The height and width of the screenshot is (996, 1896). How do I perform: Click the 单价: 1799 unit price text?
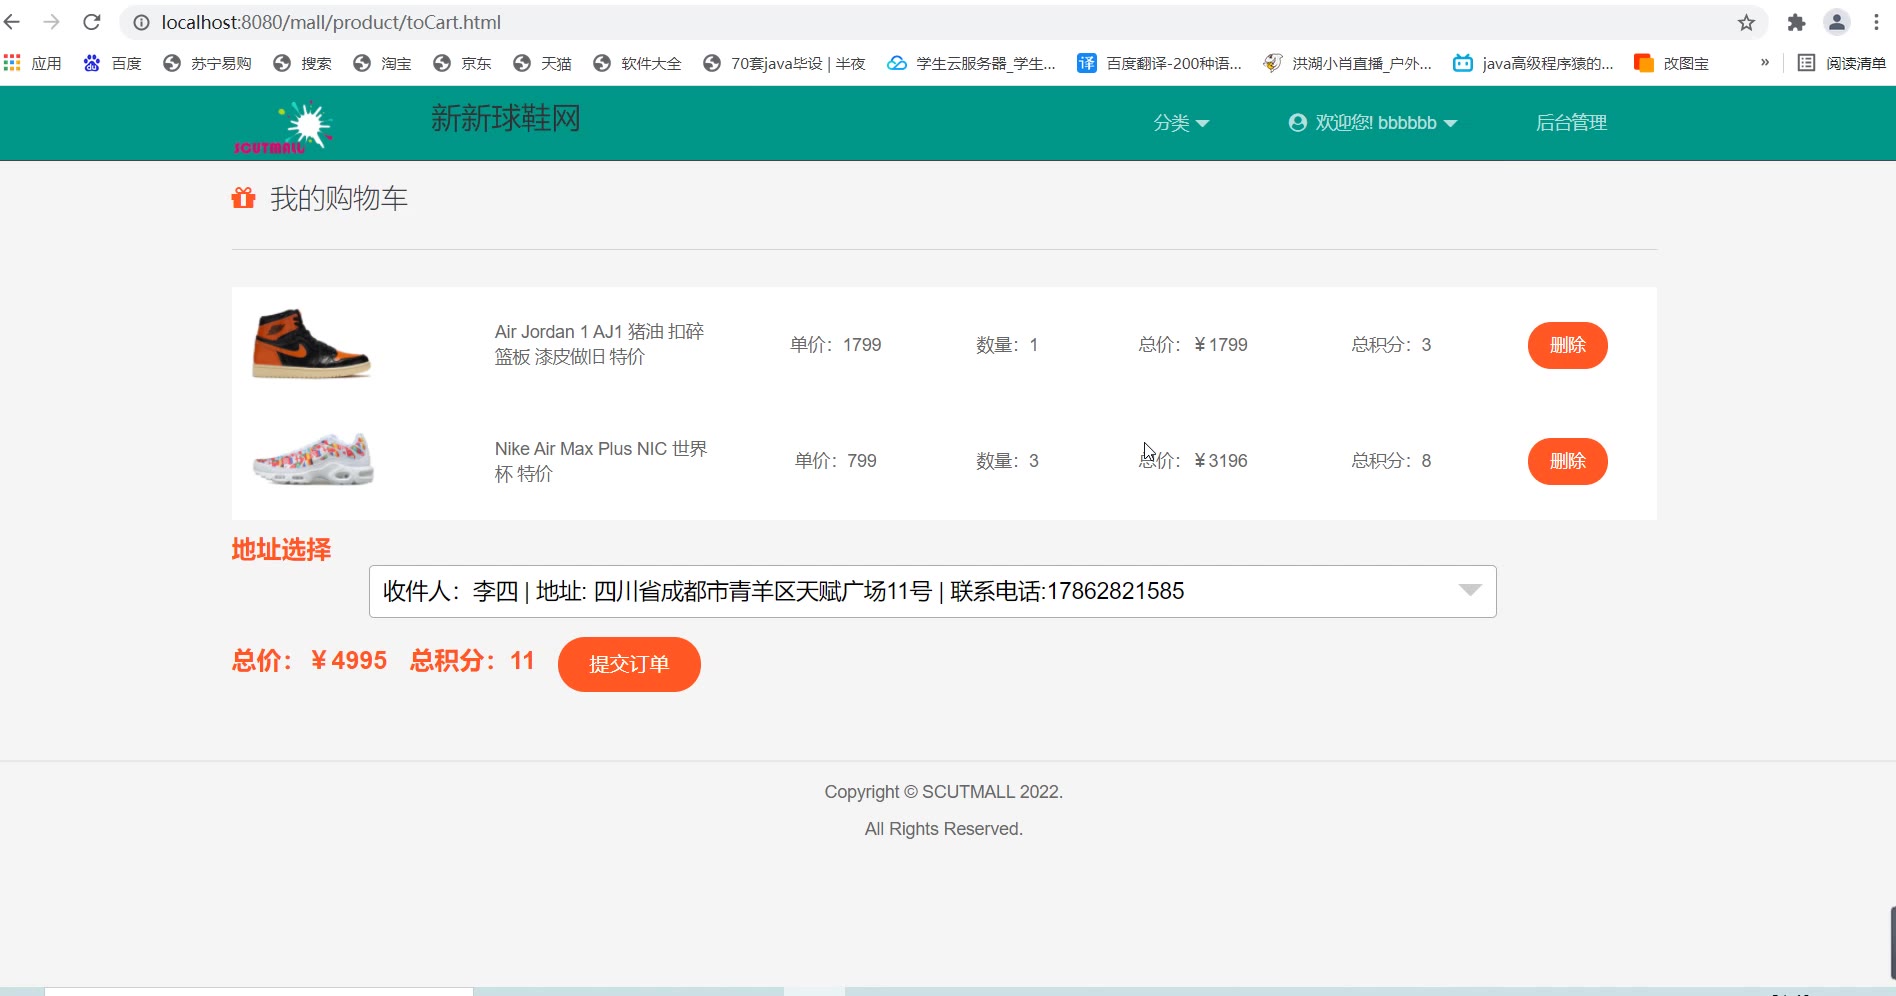[836, 345]
